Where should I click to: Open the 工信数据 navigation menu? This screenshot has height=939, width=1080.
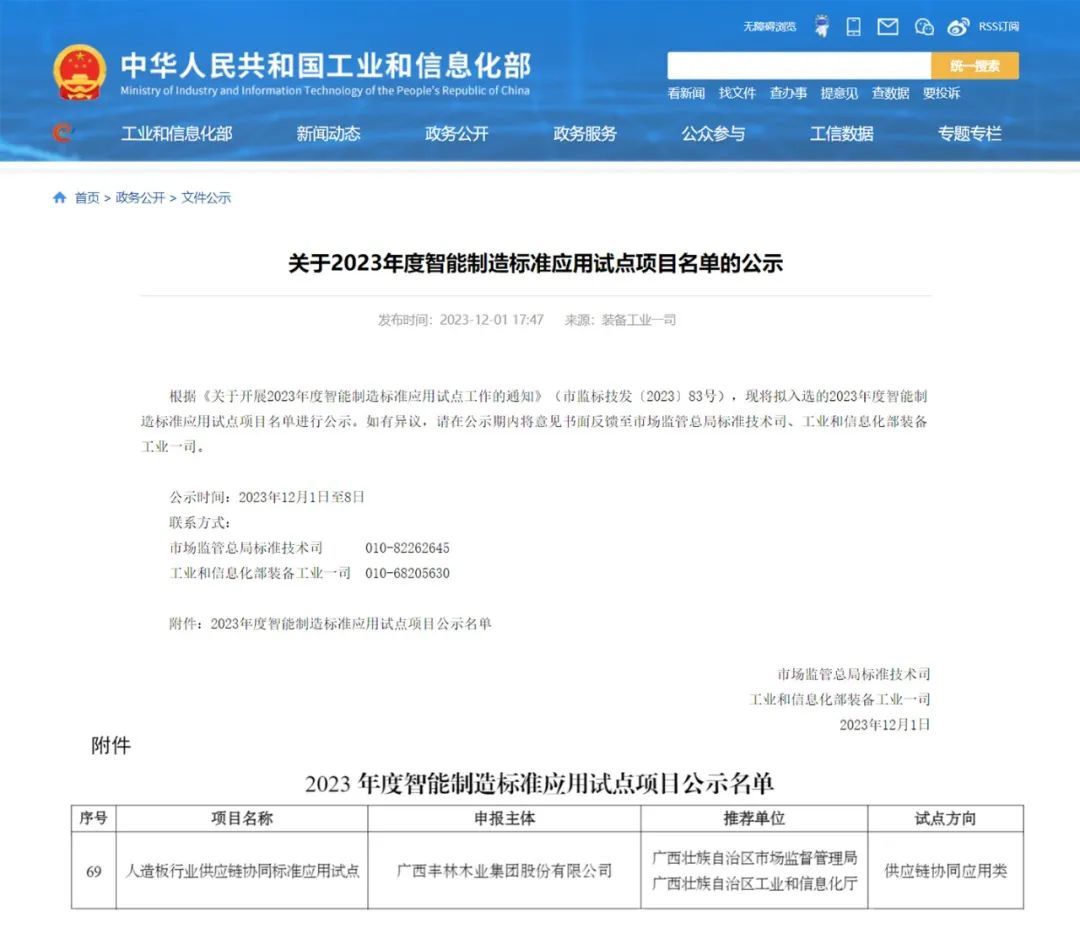point(844,133)
